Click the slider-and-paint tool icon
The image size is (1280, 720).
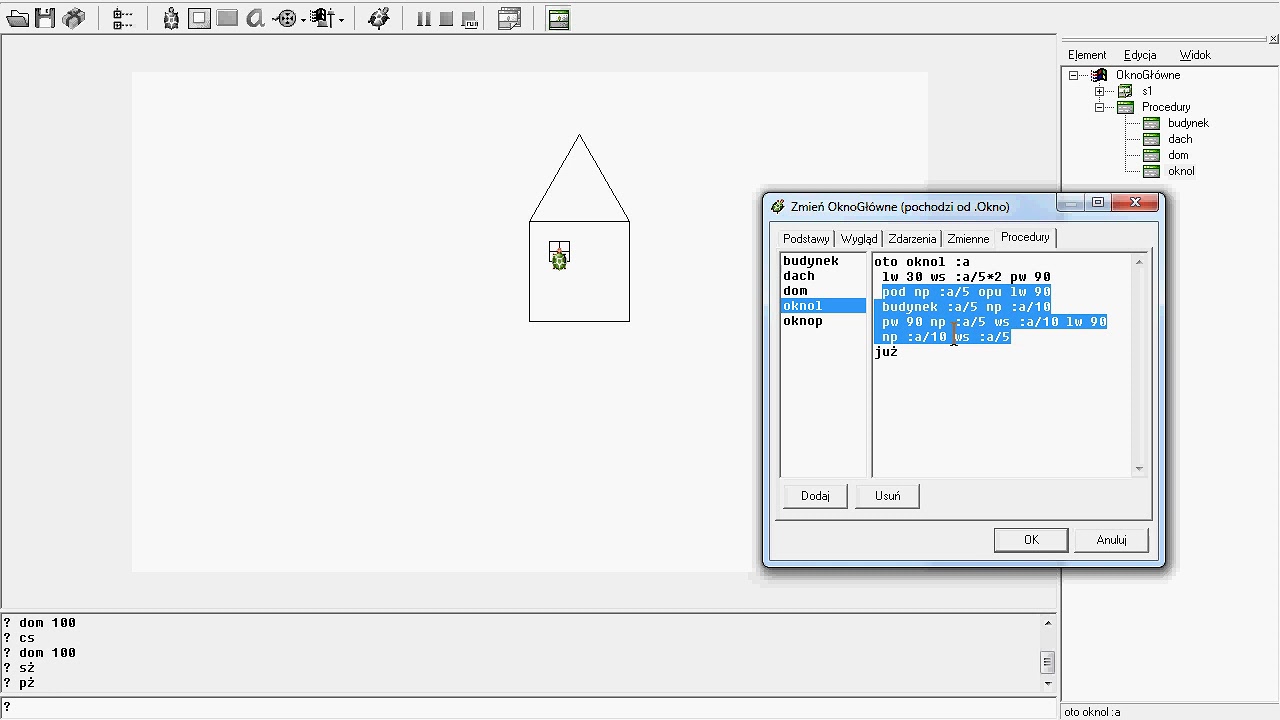pyautogui.click(x=321, y=18)
